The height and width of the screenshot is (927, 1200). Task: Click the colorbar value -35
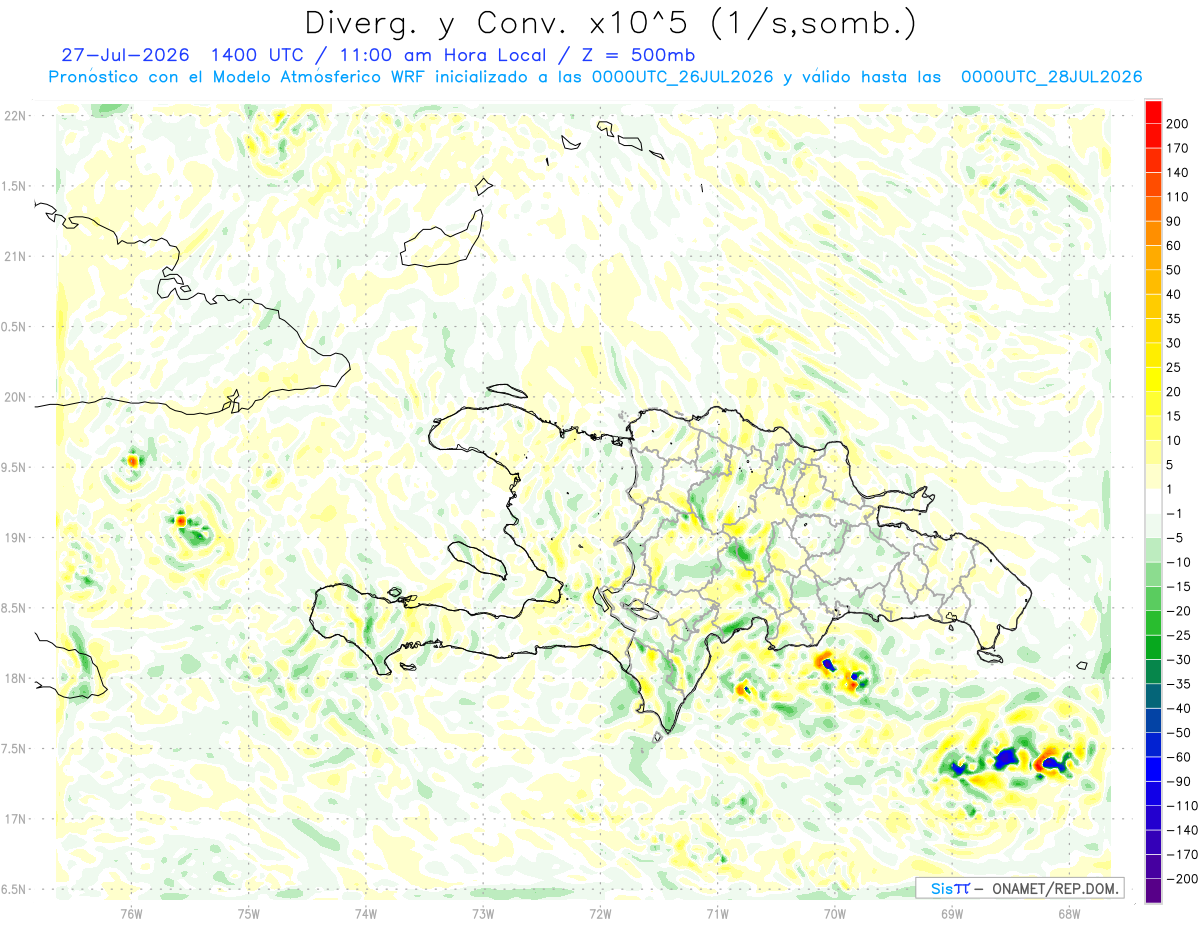[1178, 684]
